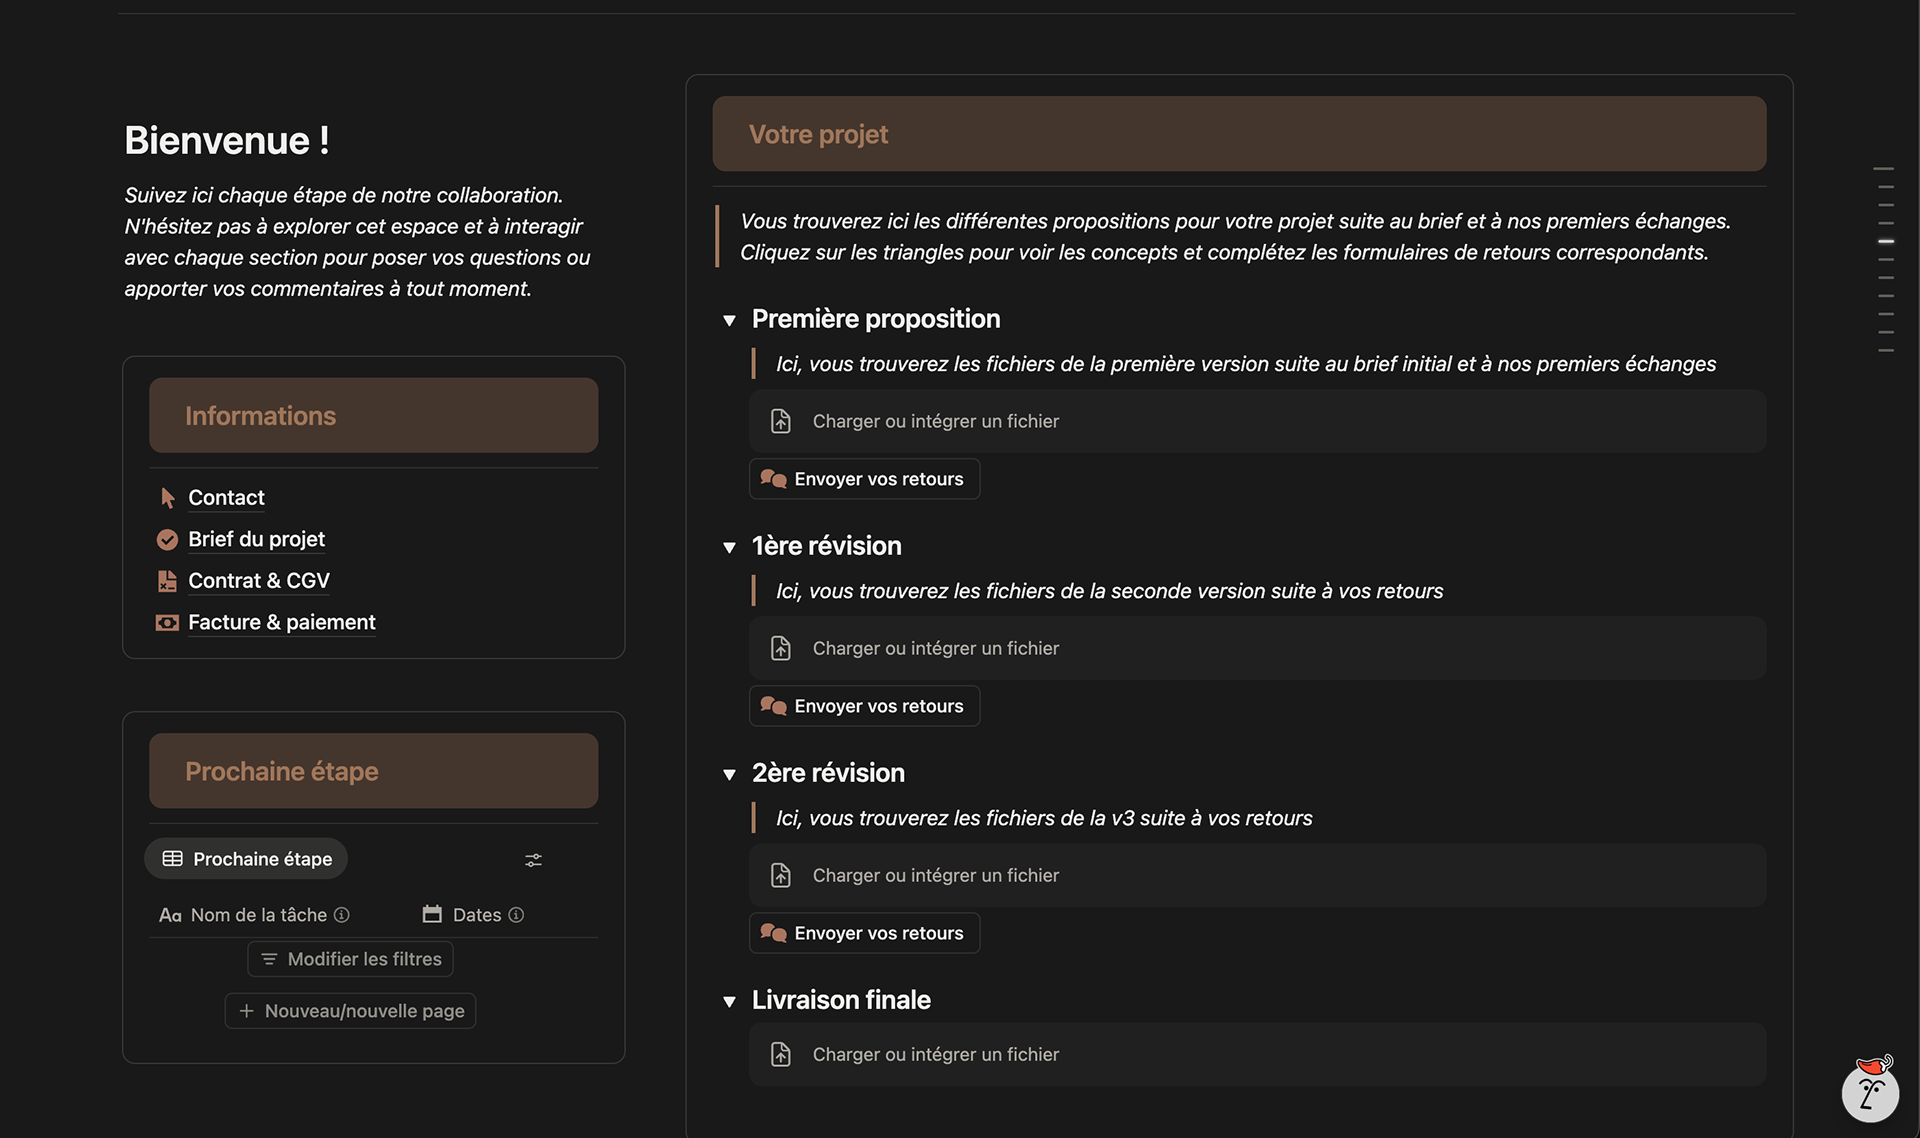
Task: Collapse the 2ère révision toggle triangle
Action: [x=729, y=774]
